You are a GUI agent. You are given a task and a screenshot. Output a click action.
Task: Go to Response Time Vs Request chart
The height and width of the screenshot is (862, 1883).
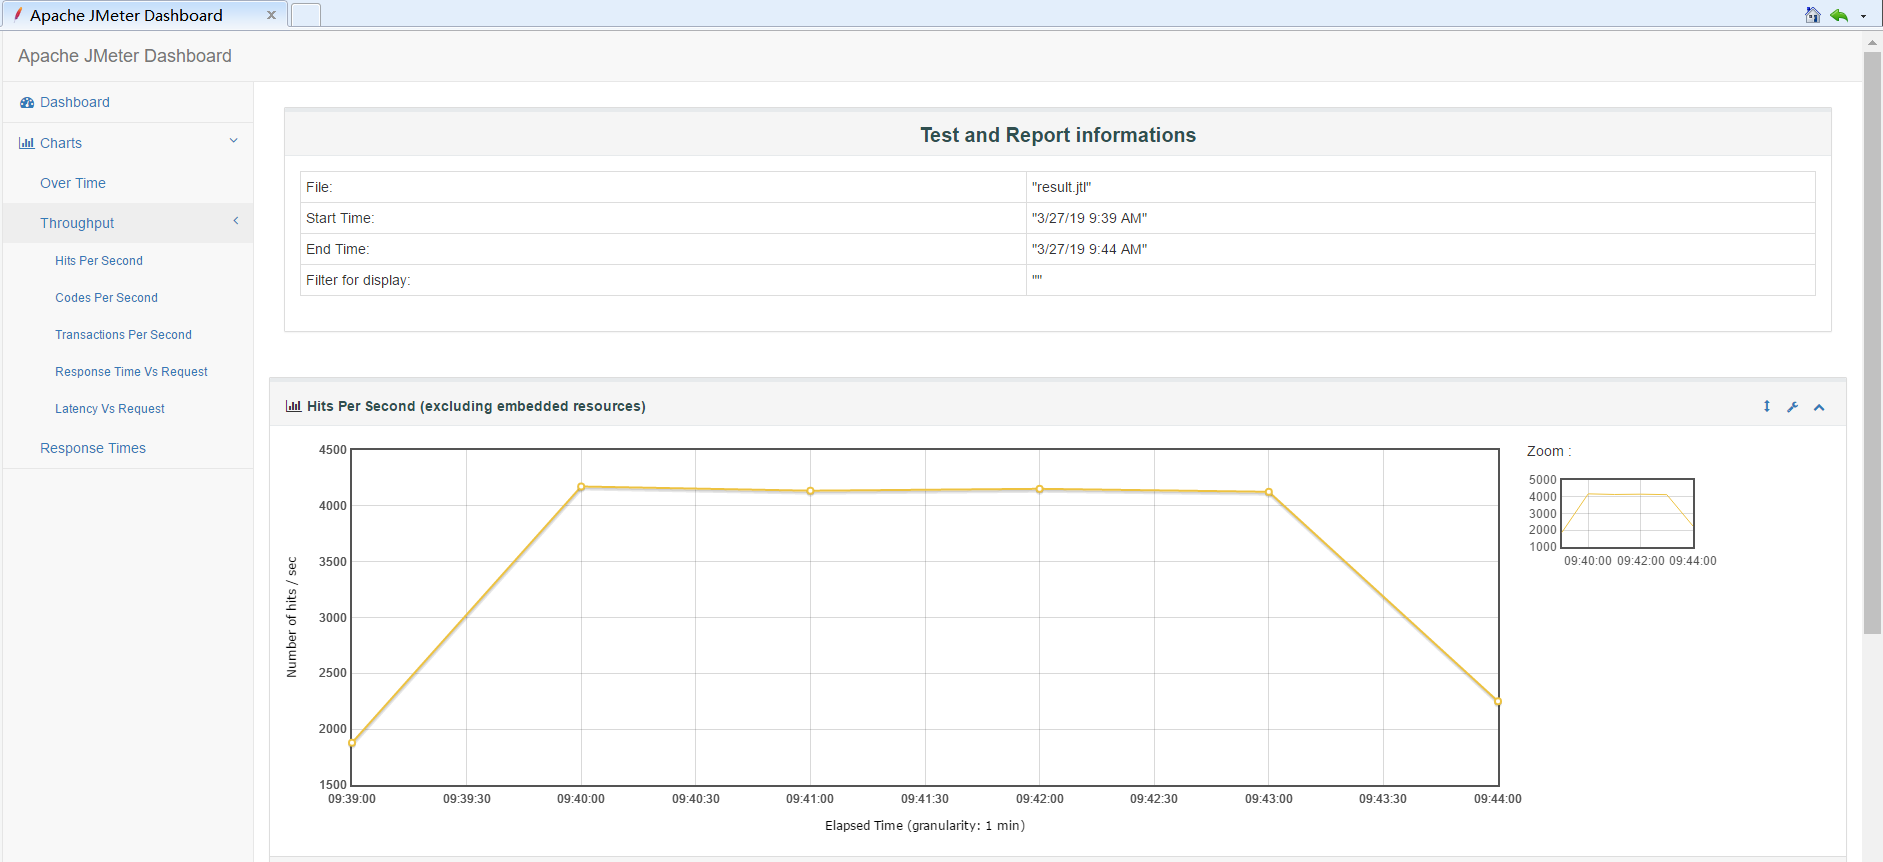coord(131,372)
